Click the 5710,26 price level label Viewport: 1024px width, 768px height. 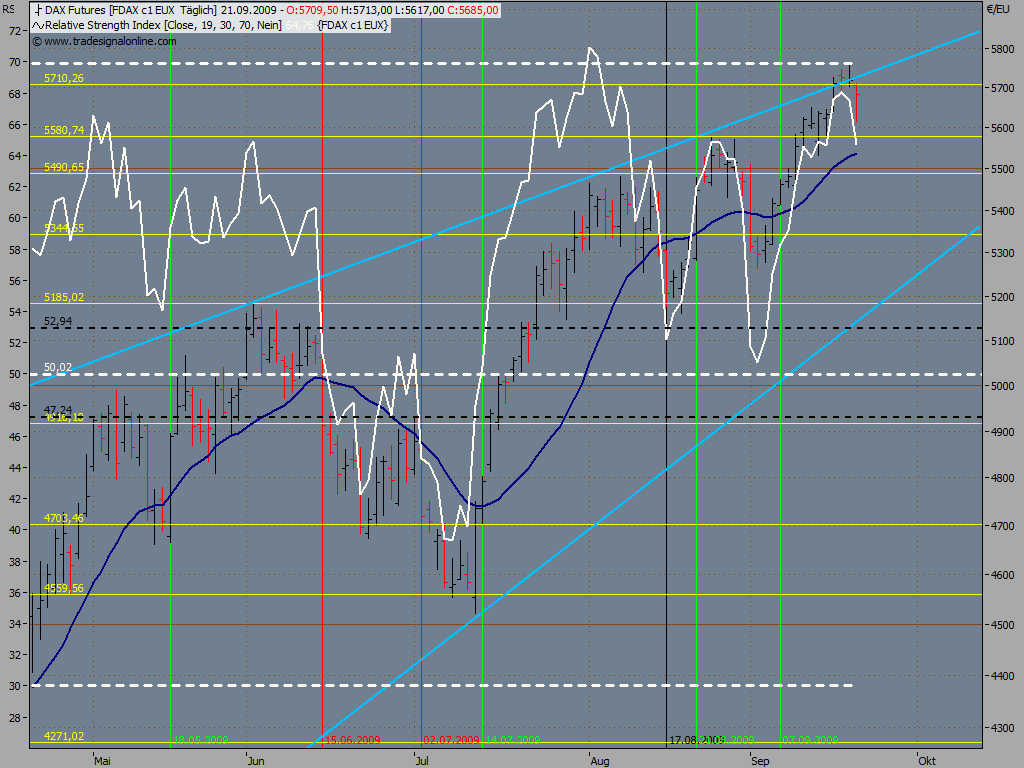click(64, 78)
